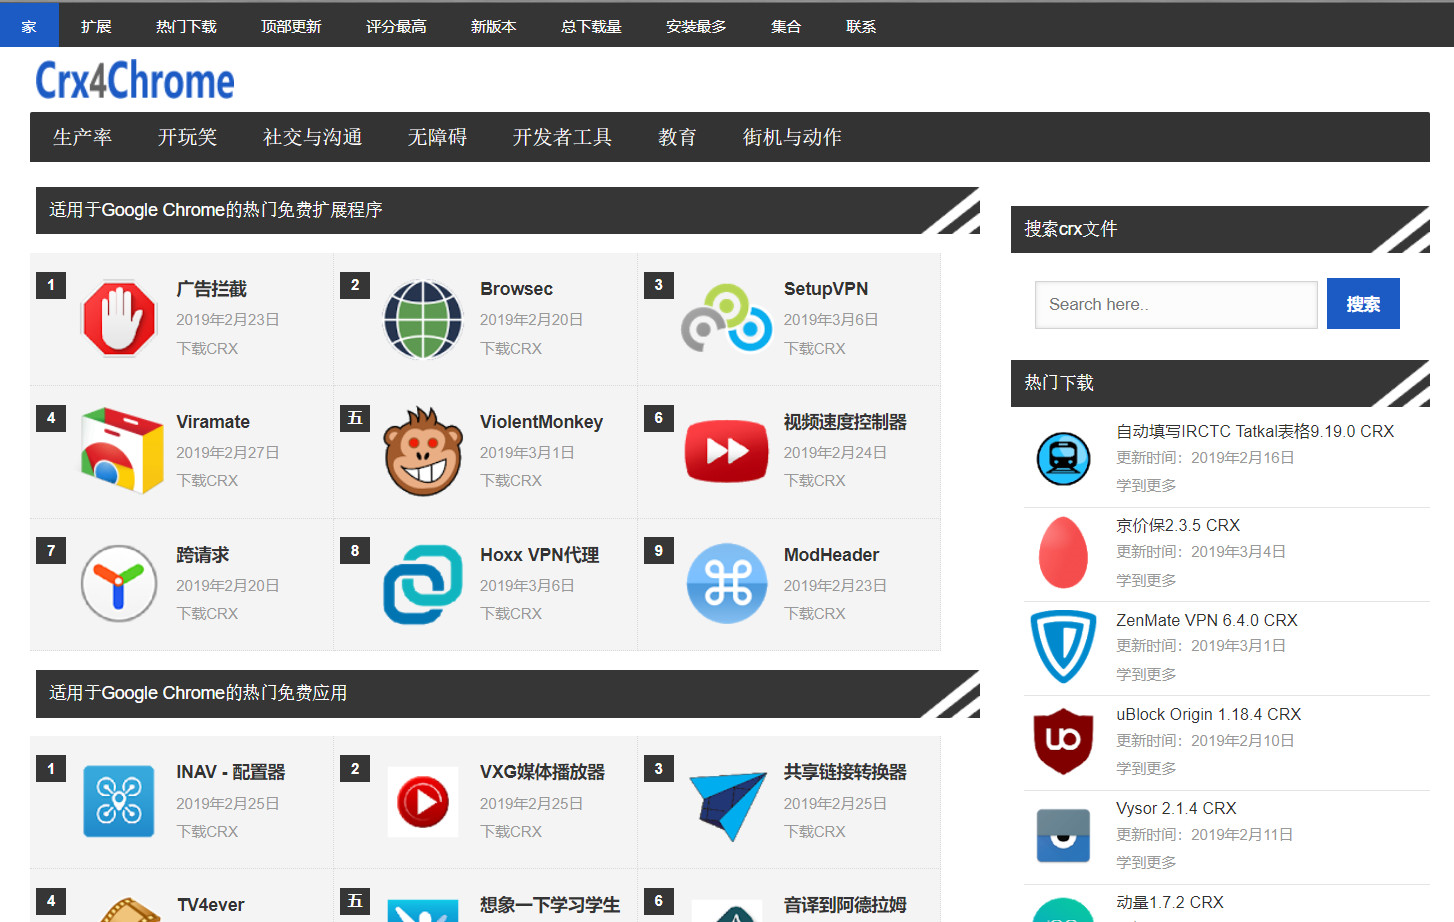This screenshot has height=922, width=1454.
Task: Open ZenMate VPN 6.4.0 CRX link
Action: click(1207, 620)
